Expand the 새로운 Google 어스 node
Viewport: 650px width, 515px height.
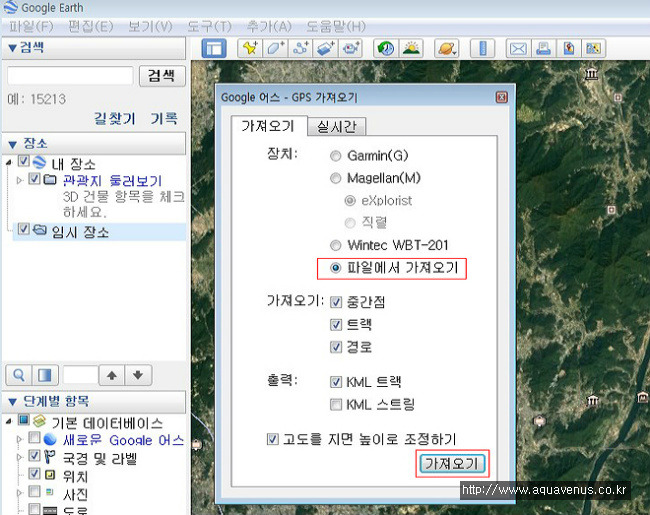(x=19, y=439)
